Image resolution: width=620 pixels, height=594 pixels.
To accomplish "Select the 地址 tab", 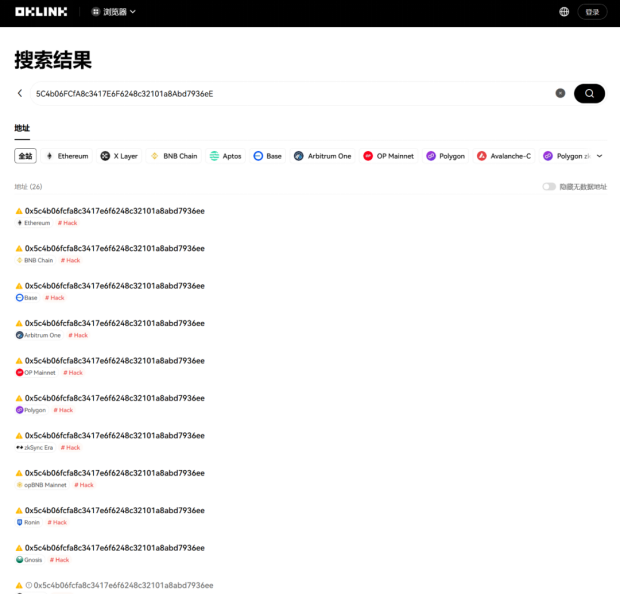I will [x=22, y=128].
